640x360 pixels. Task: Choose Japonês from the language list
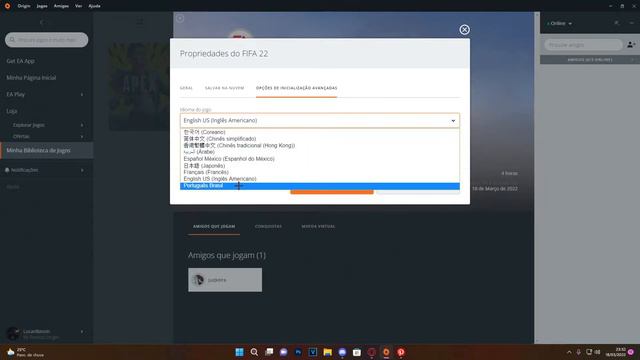pyautogui.click(x=320, y=166)
